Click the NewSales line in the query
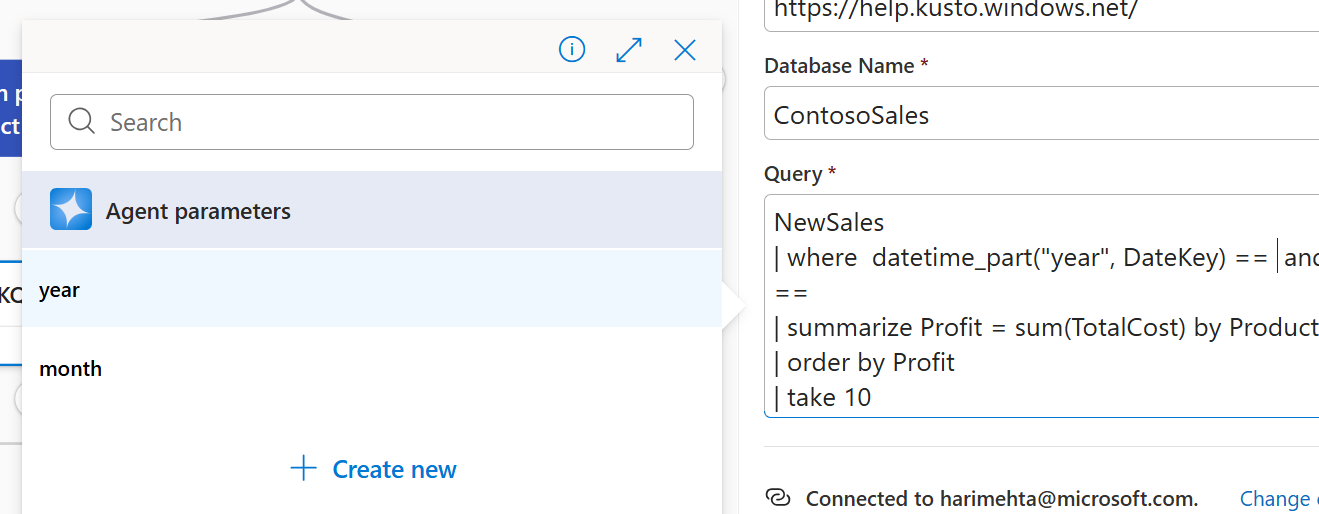The height and width of the screenshot is (514, 1319). 829,221
